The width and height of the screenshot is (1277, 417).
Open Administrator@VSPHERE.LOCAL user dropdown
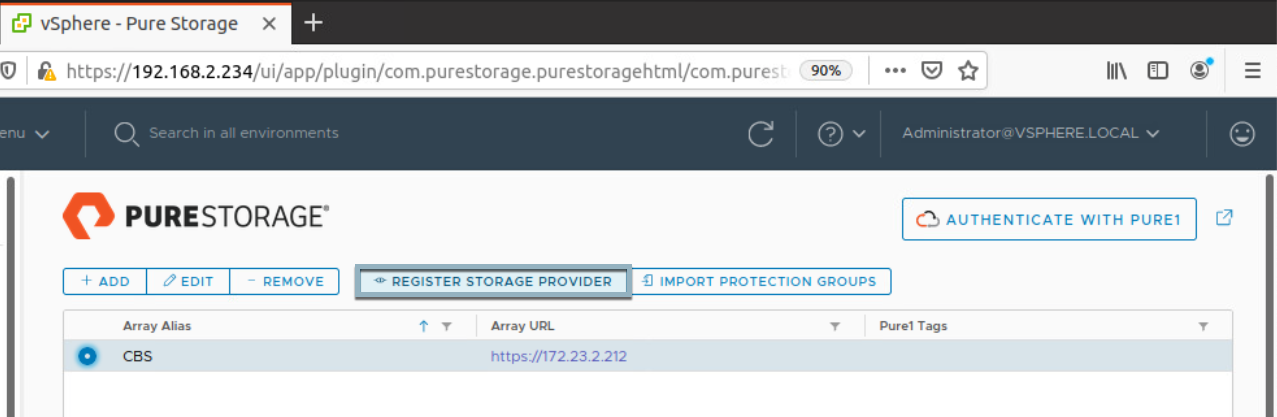click(x=1030, y=133)
